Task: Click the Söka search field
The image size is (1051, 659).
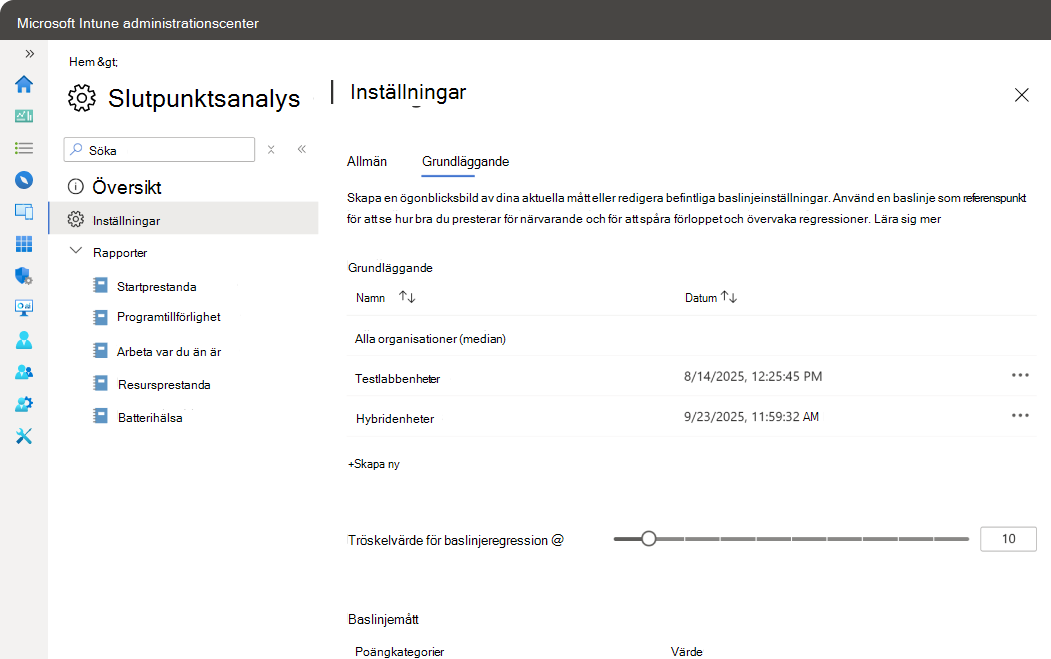Action: tap(160, 149)
